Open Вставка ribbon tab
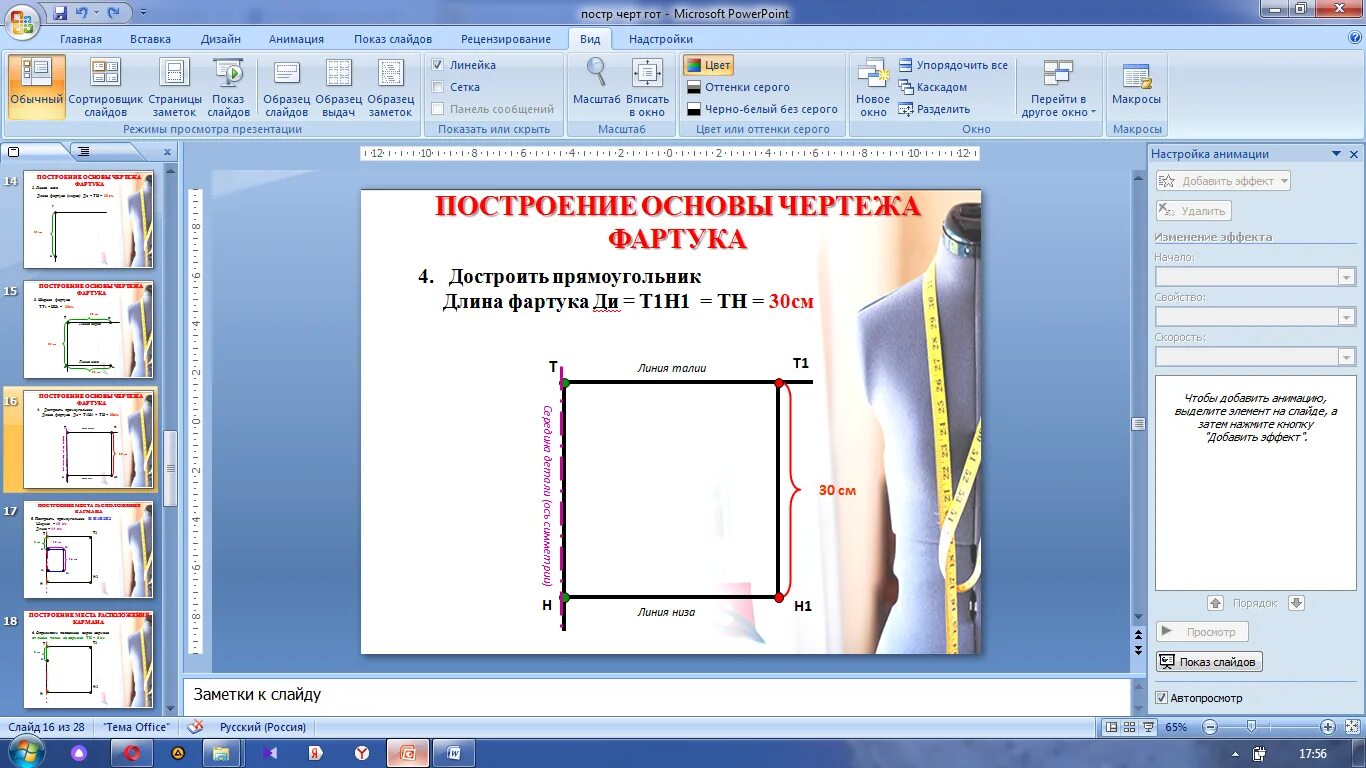 (x=150, y=39)
